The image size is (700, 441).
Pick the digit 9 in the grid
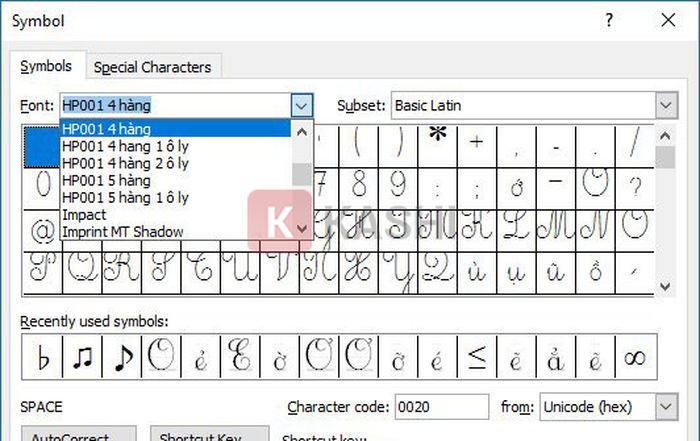click(x=398, y=189)
